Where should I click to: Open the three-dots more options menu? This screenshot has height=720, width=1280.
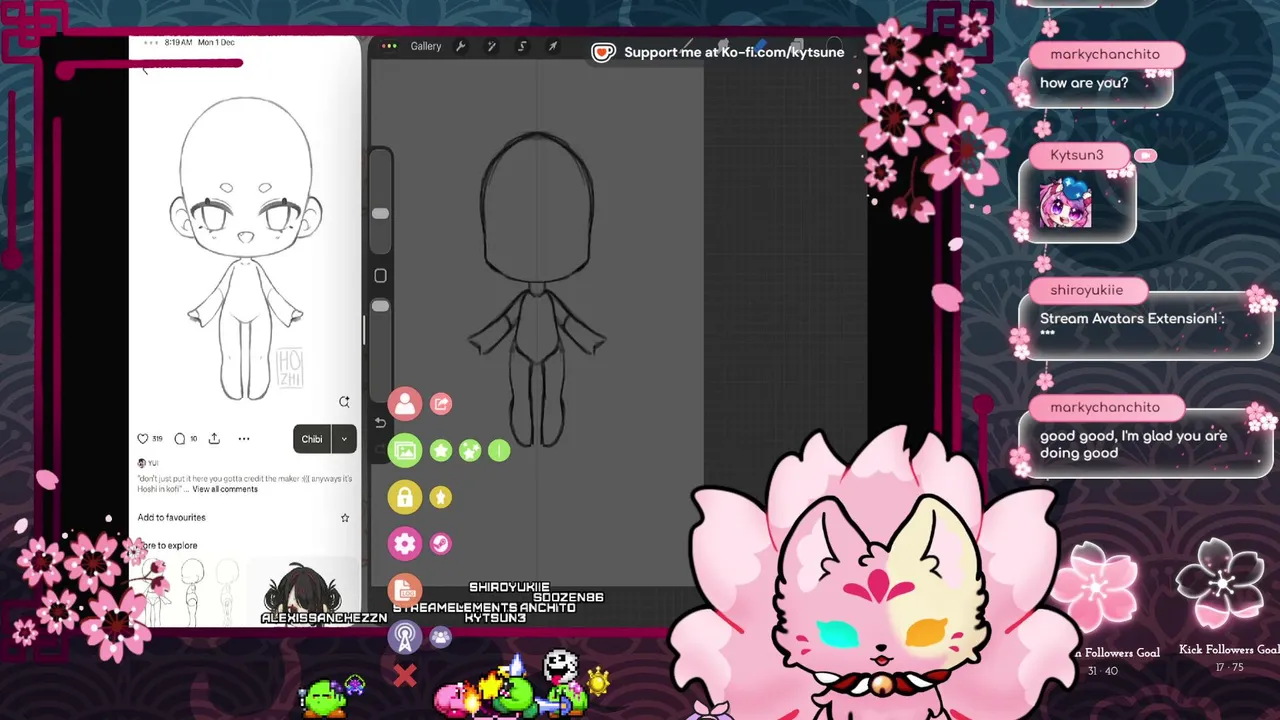244,439
